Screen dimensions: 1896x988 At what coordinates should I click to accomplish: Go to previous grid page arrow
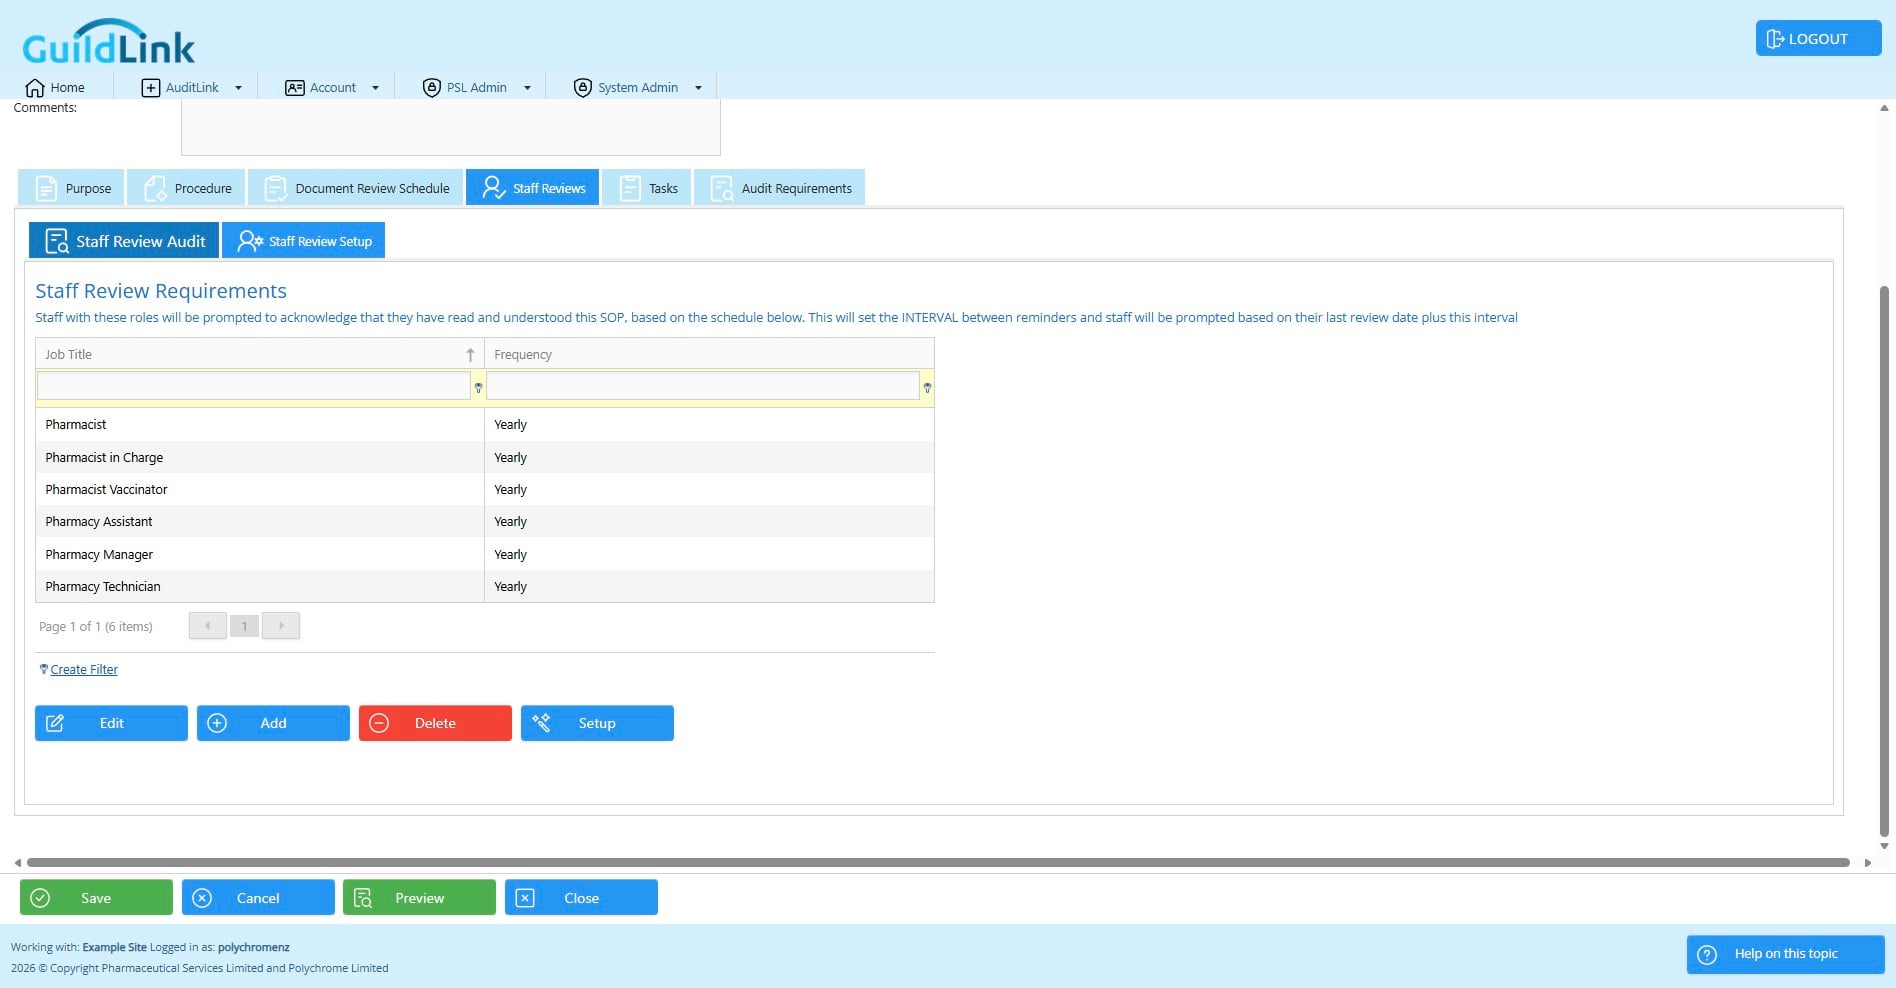(207, 626)
